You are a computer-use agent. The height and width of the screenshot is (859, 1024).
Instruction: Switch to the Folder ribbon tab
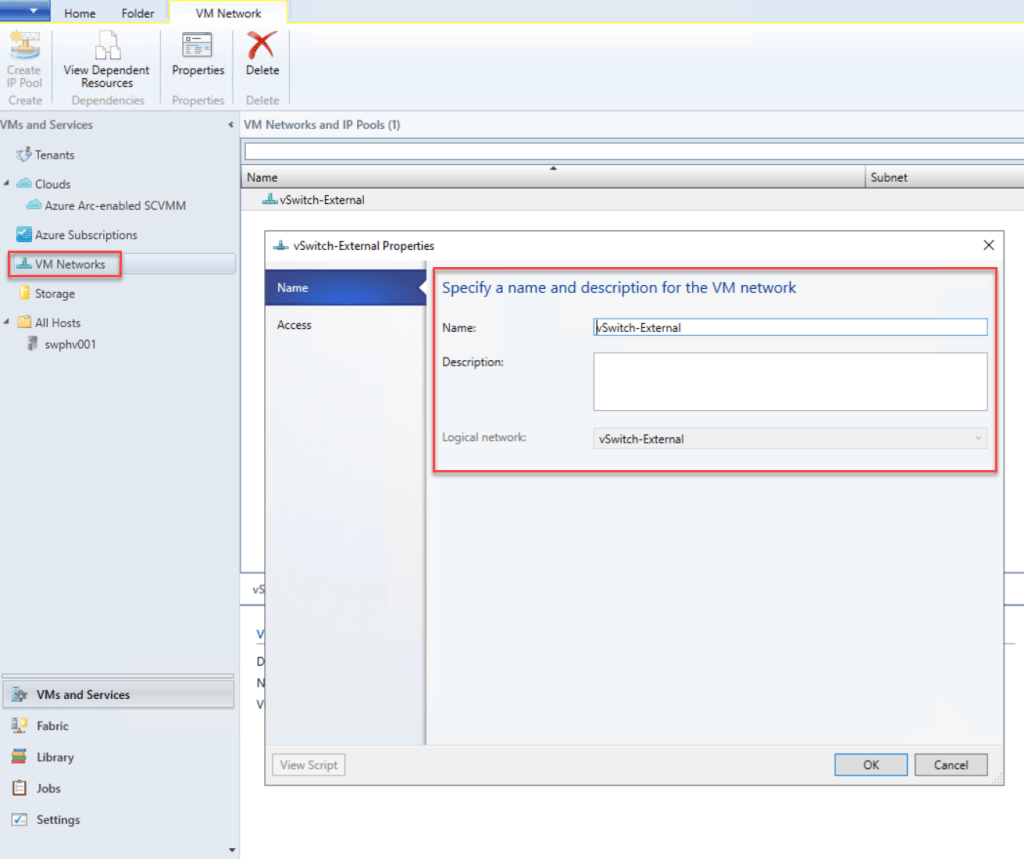[138, 14]
